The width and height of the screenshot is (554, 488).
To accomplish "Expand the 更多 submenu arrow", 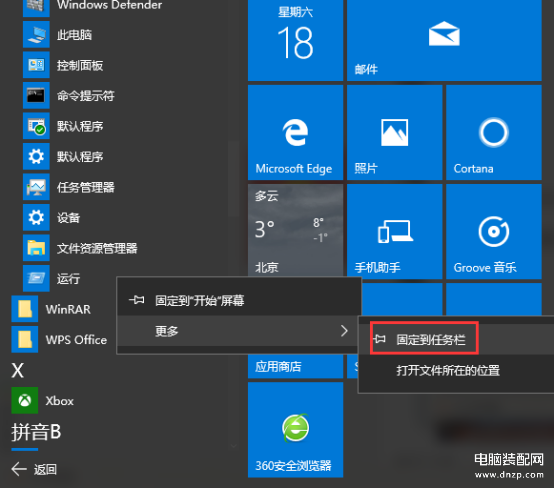I will pos(344,331).
